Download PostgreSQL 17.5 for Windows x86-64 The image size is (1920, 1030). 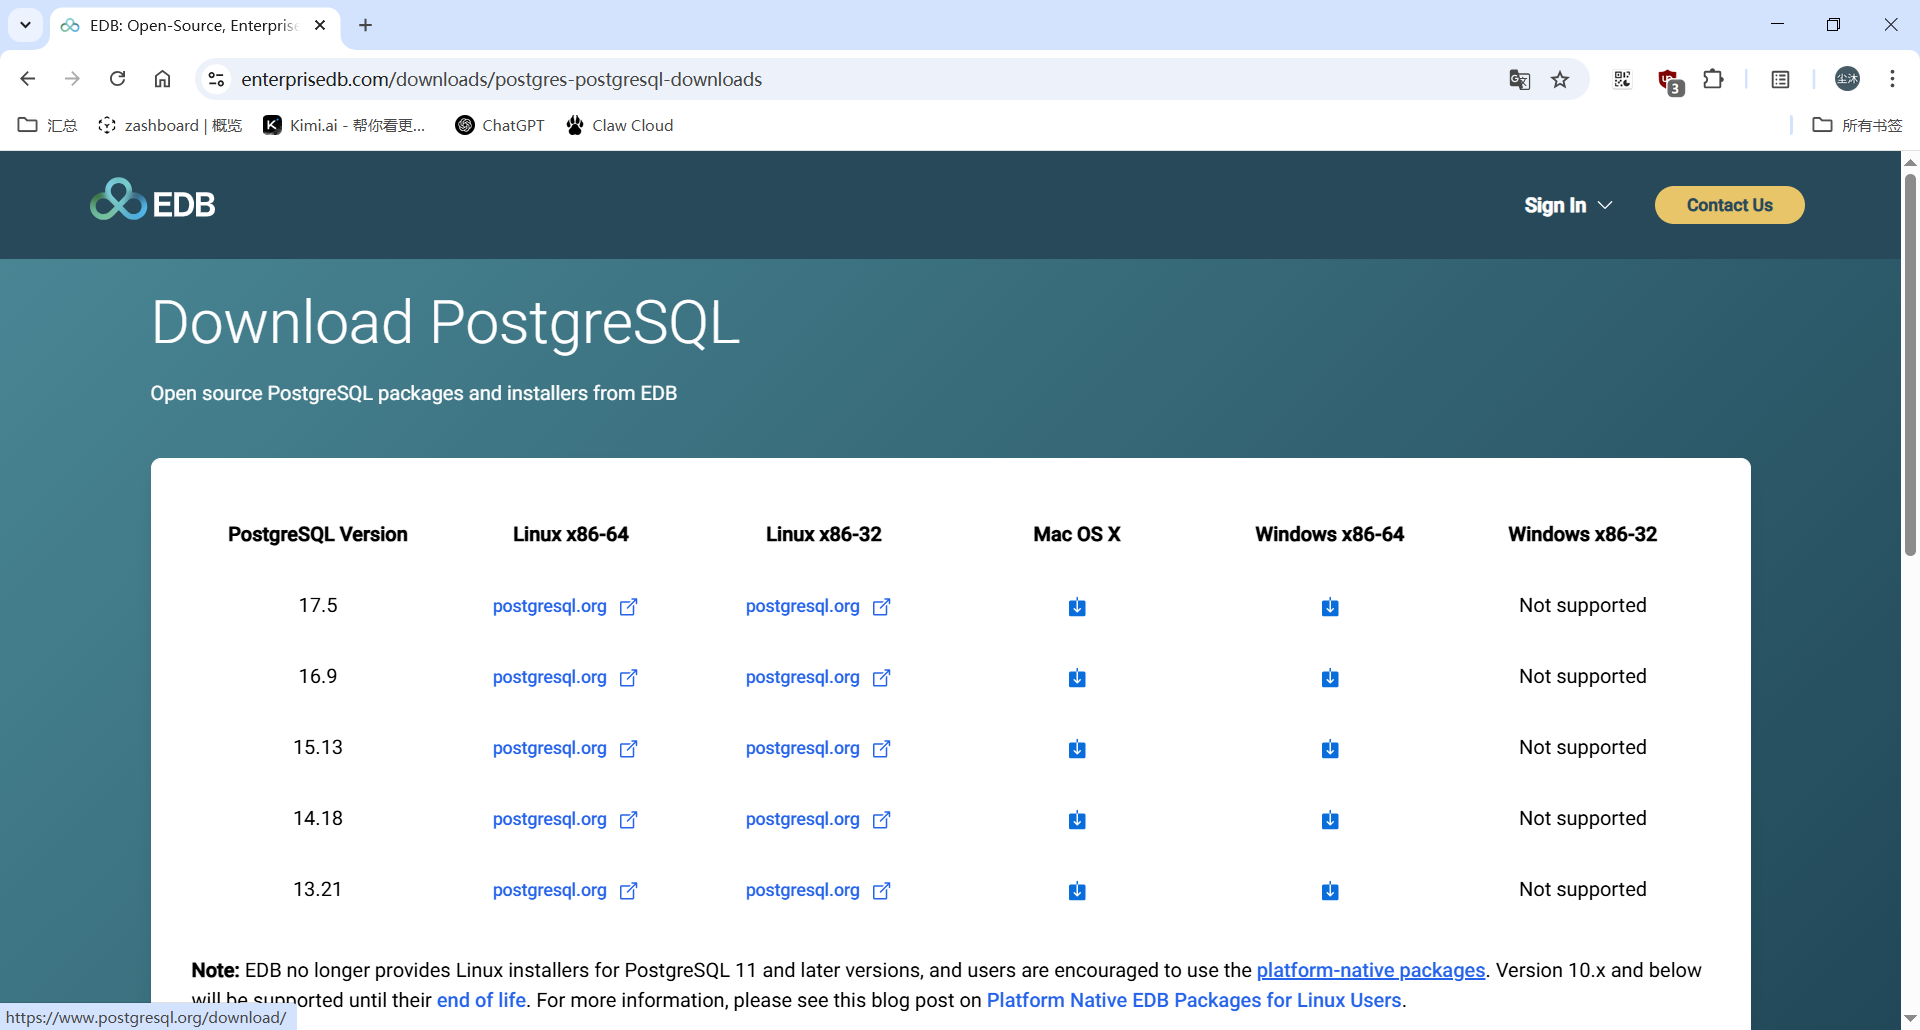1329,607
